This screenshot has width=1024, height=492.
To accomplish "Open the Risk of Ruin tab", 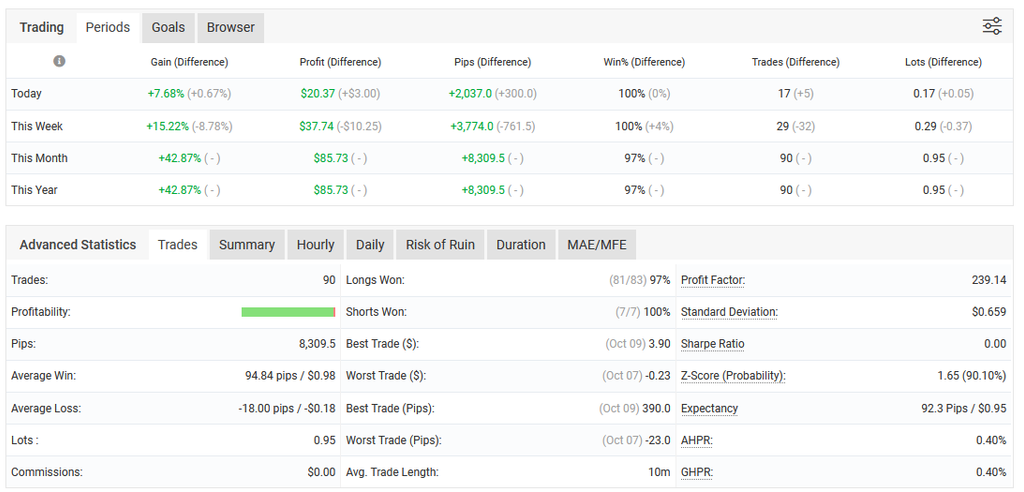I will (440, 245).
